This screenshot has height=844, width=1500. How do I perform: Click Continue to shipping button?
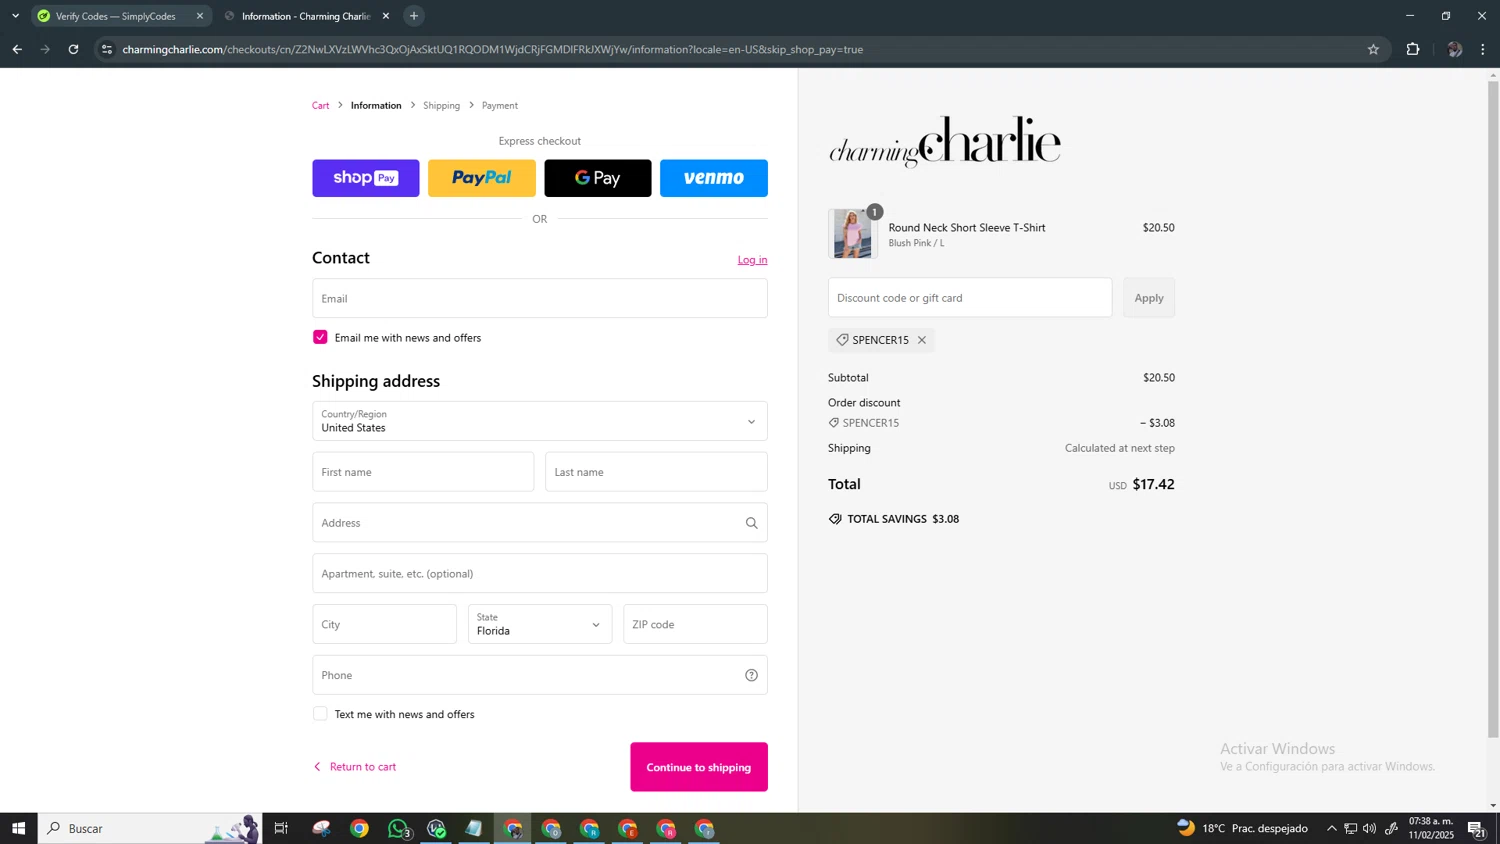point(699,767)
